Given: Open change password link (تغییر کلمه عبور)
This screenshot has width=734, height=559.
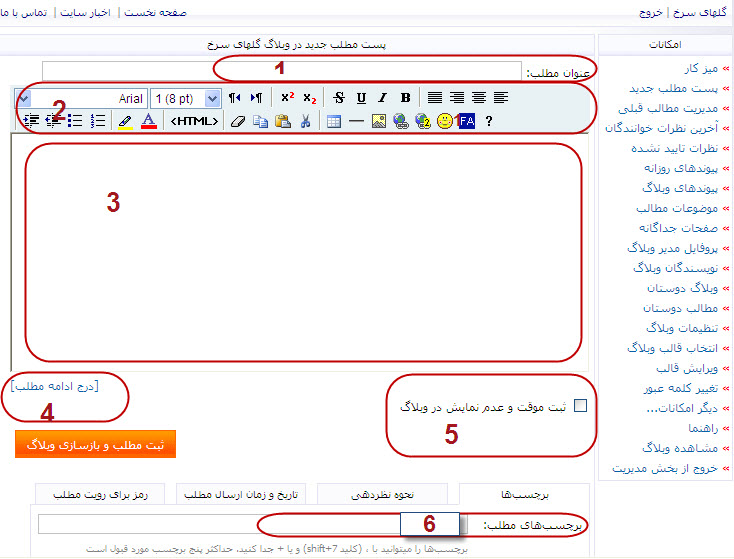Looking at the screenshot, I should (681, 388).
